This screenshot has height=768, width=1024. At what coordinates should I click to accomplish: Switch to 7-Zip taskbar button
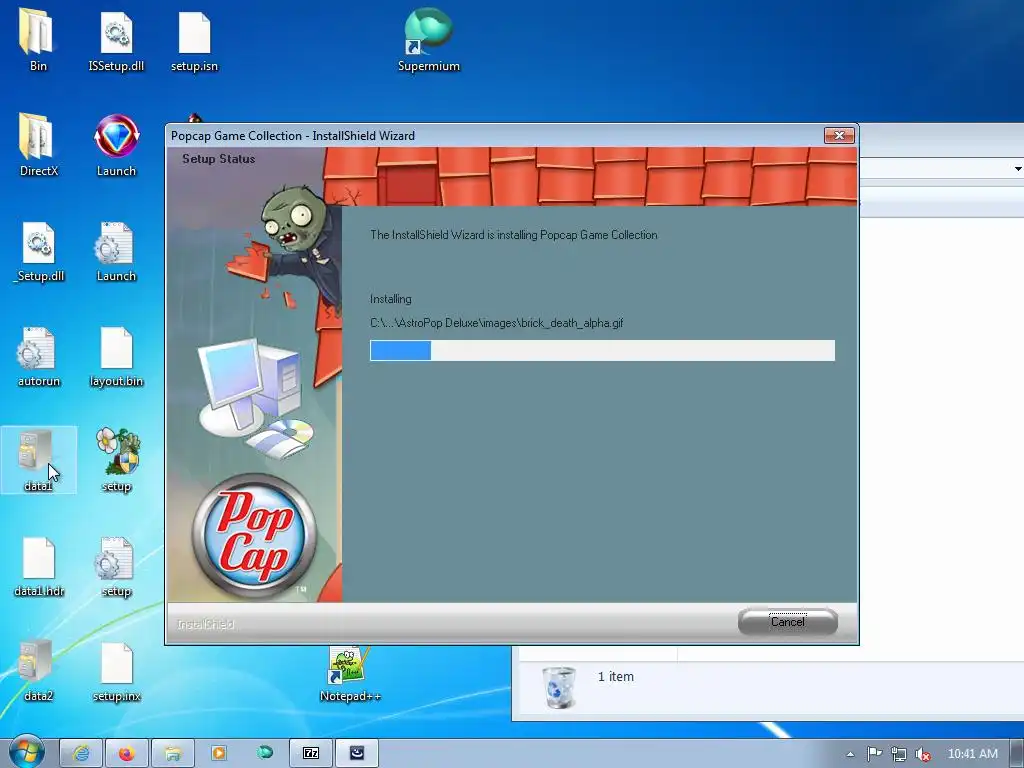[x=311, y=754]
